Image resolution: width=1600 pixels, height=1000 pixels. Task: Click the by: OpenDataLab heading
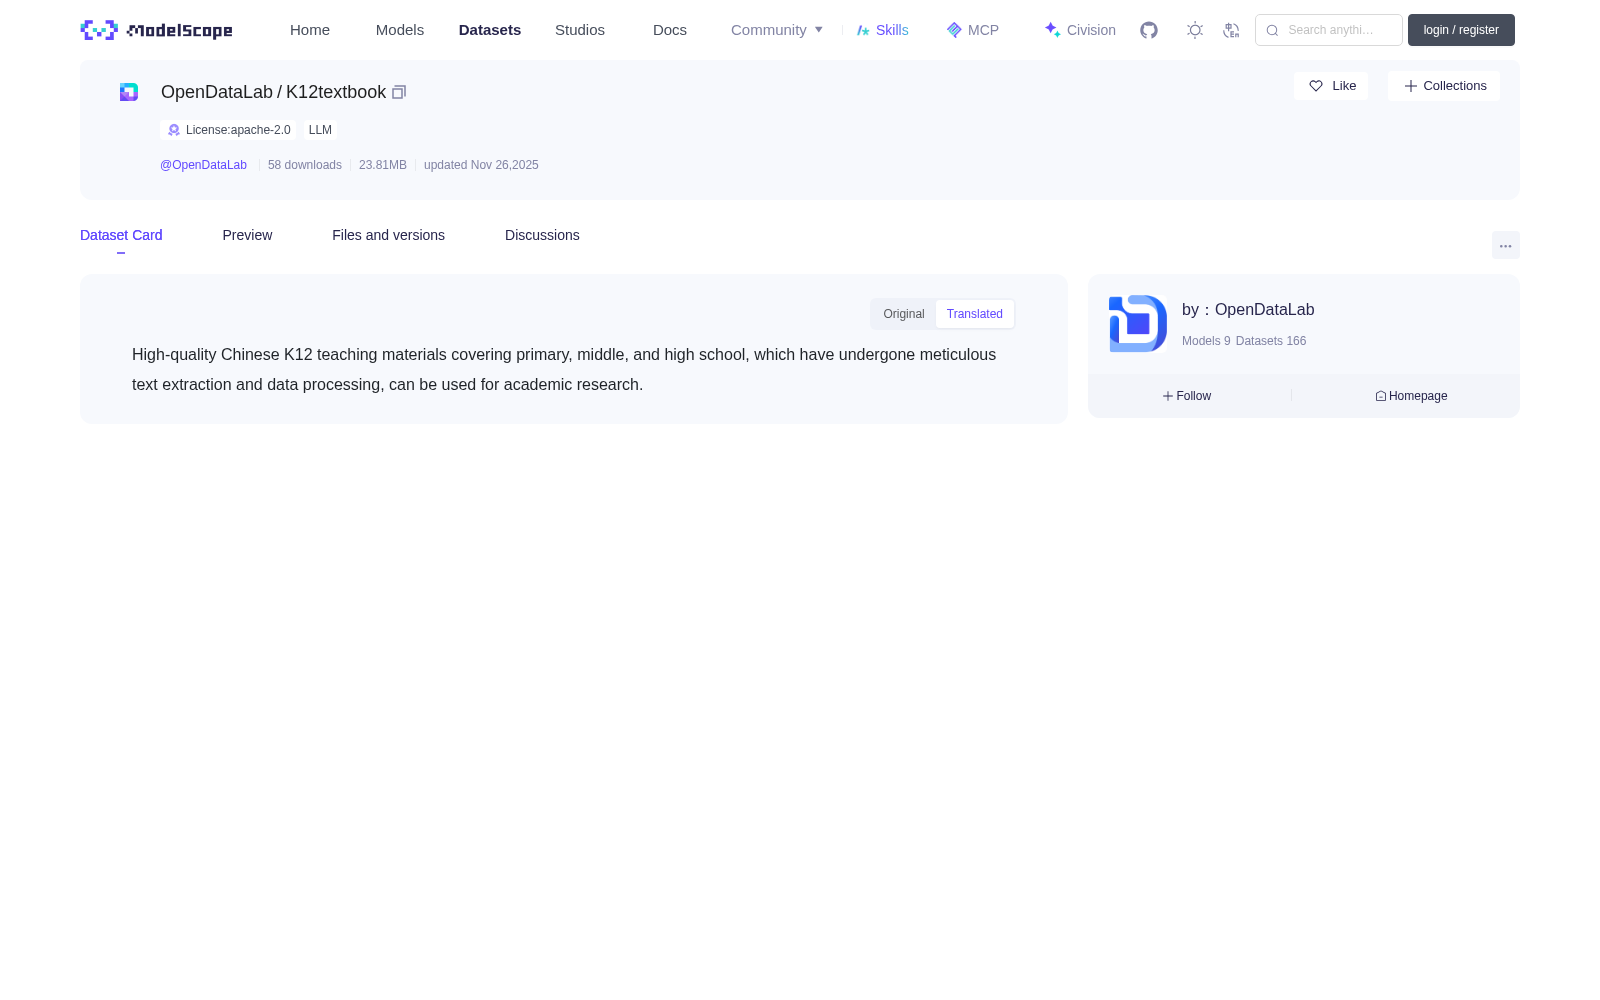(1248, 310)
